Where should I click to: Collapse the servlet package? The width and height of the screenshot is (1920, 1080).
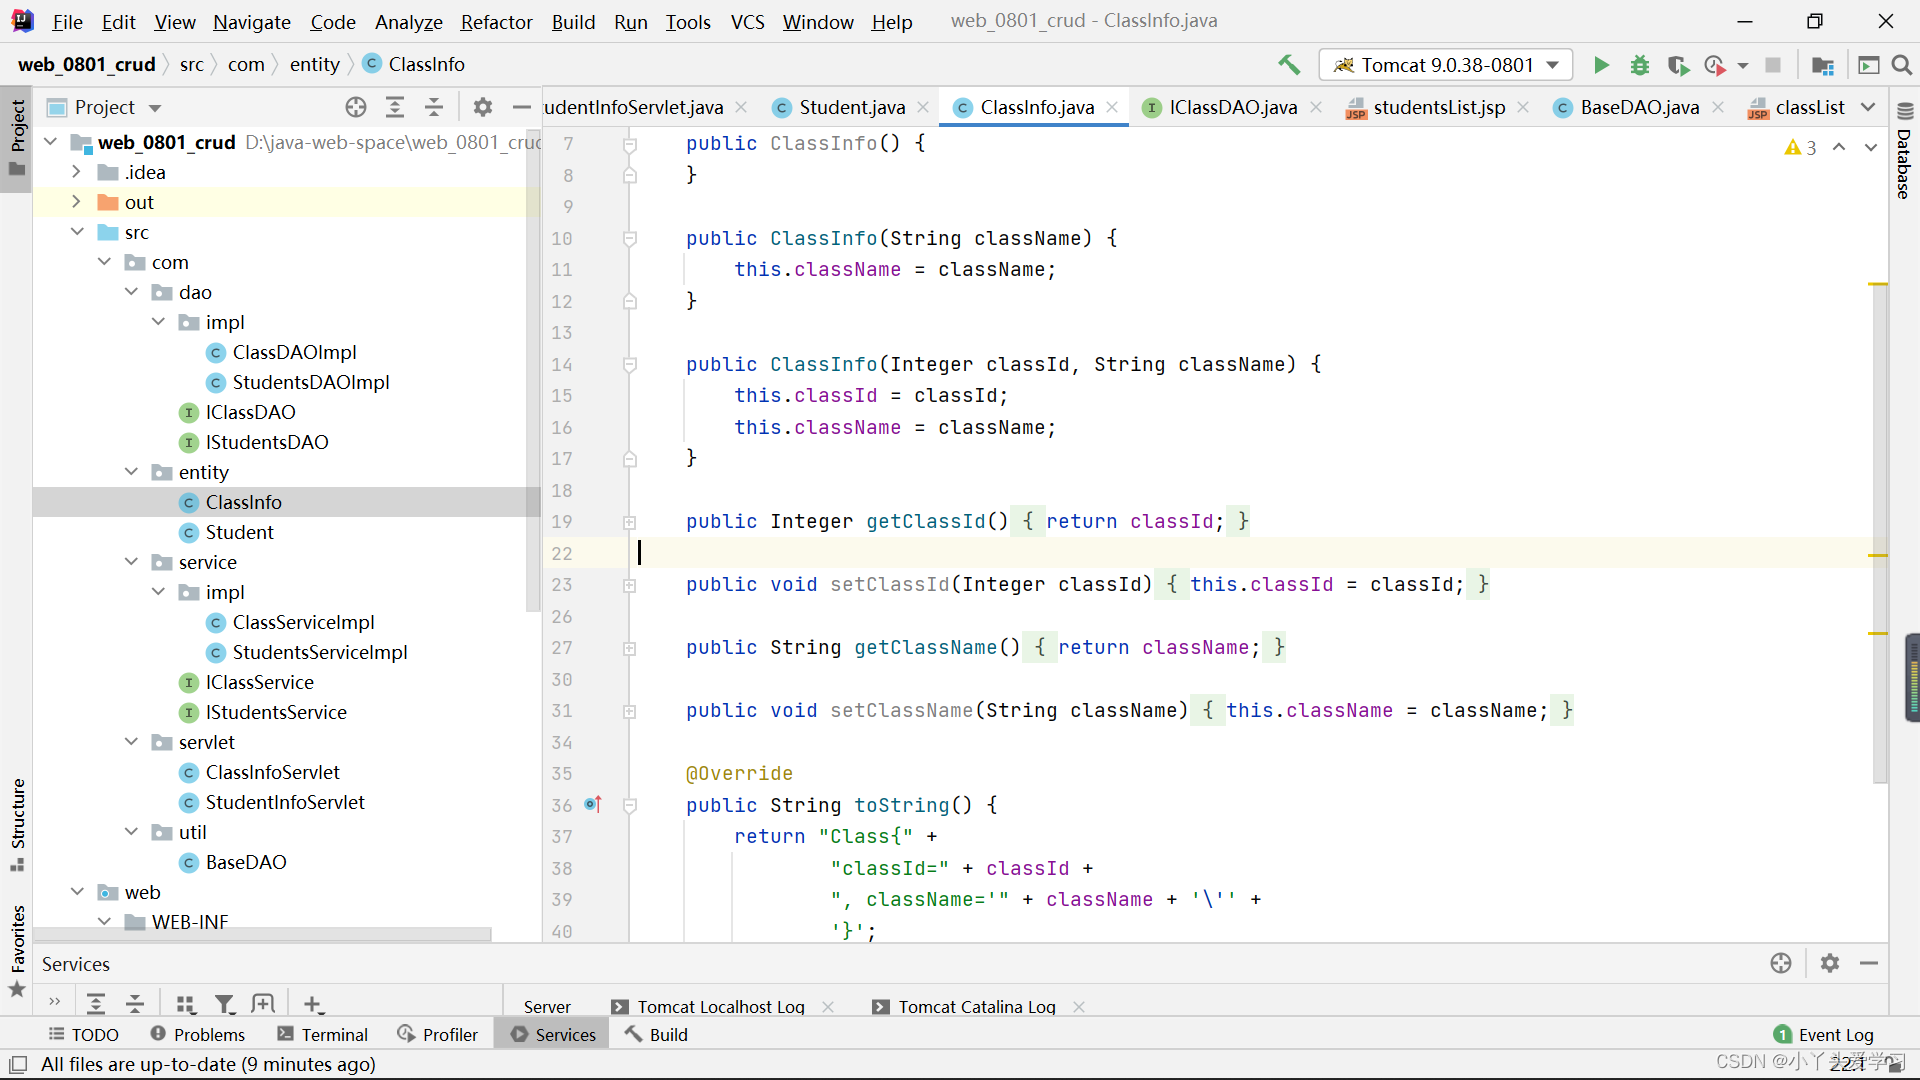click(x=131, y=742)
